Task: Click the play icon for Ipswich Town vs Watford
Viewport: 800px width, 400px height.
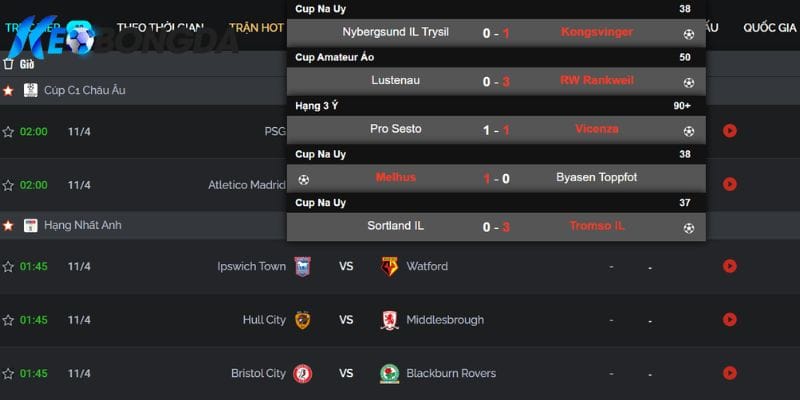Action: pyautogui.click(x=730, y=266)
